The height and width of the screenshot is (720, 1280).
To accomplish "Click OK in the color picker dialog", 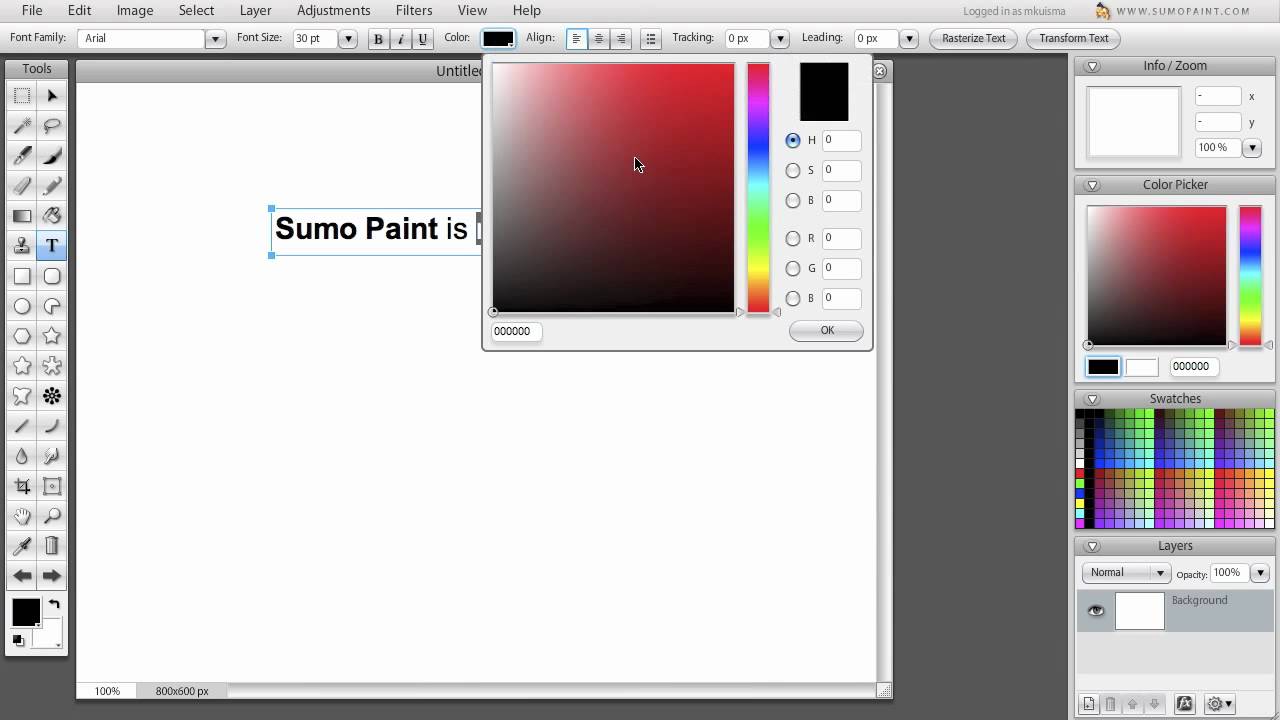I will (x=826, y=331).
